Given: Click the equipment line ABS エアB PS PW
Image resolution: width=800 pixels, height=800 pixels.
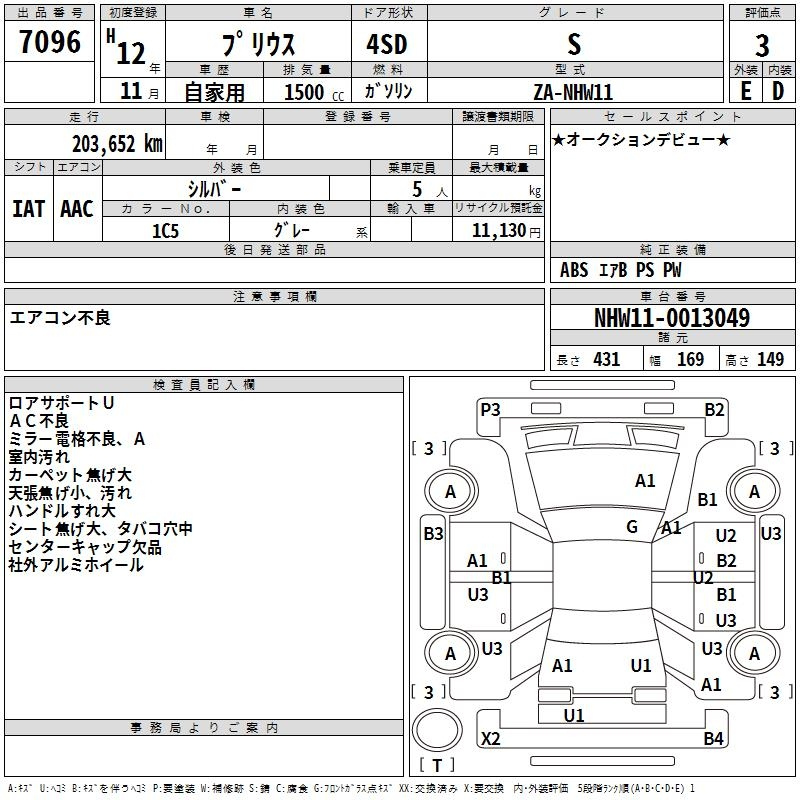Looking at the screenshot, I should [620, 270].
